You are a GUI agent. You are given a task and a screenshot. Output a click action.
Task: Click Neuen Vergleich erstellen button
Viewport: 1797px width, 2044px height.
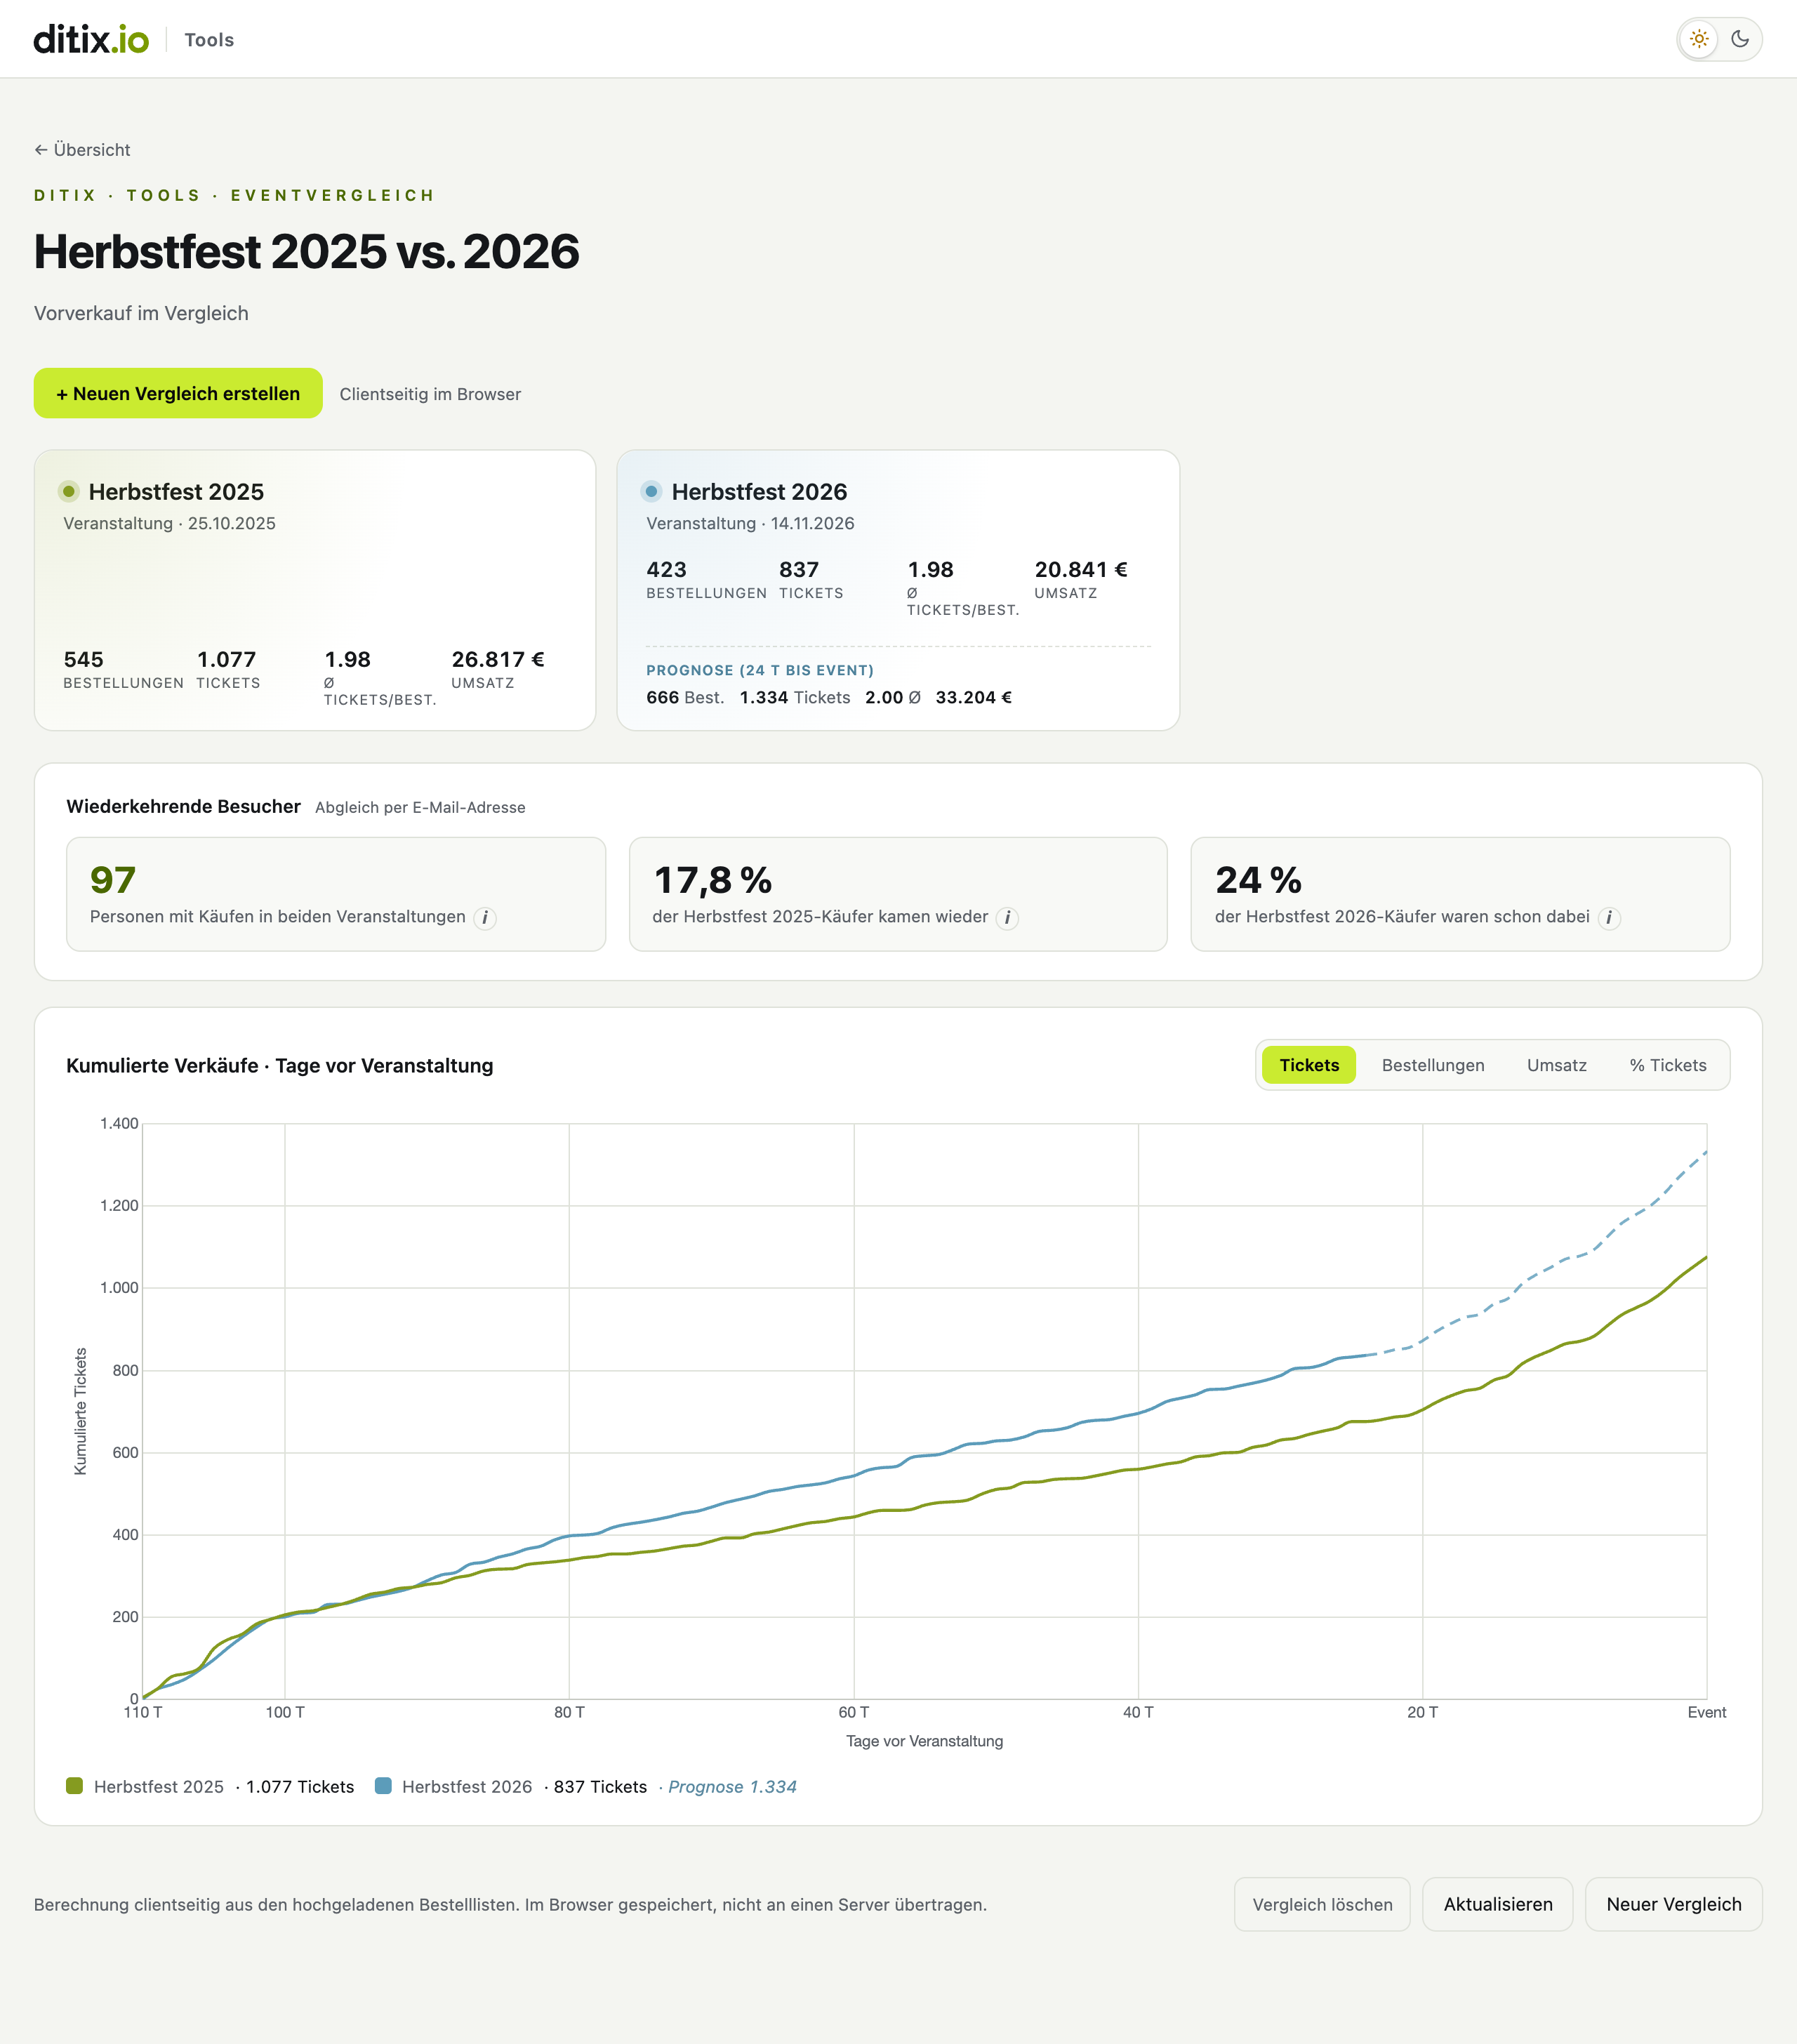178,393
